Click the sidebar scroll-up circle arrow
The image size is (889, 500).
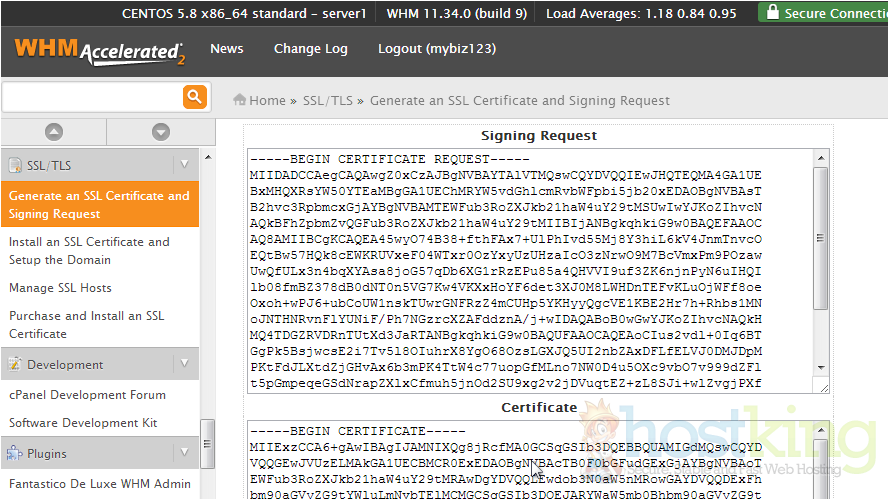(54, 132)
